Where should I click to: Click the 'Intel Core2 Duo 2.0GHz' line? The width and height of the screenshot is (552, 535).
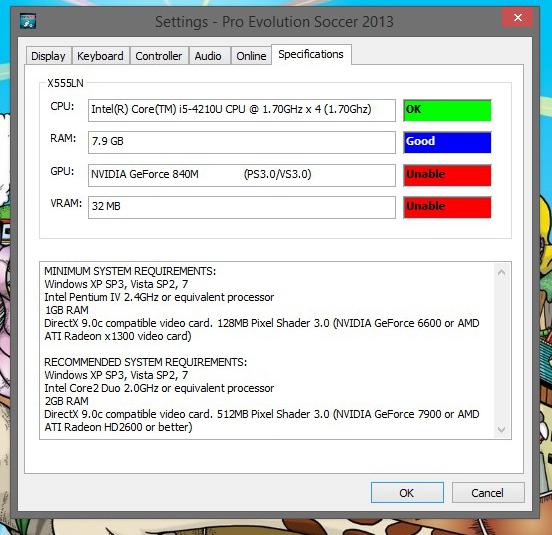point(159,388)
